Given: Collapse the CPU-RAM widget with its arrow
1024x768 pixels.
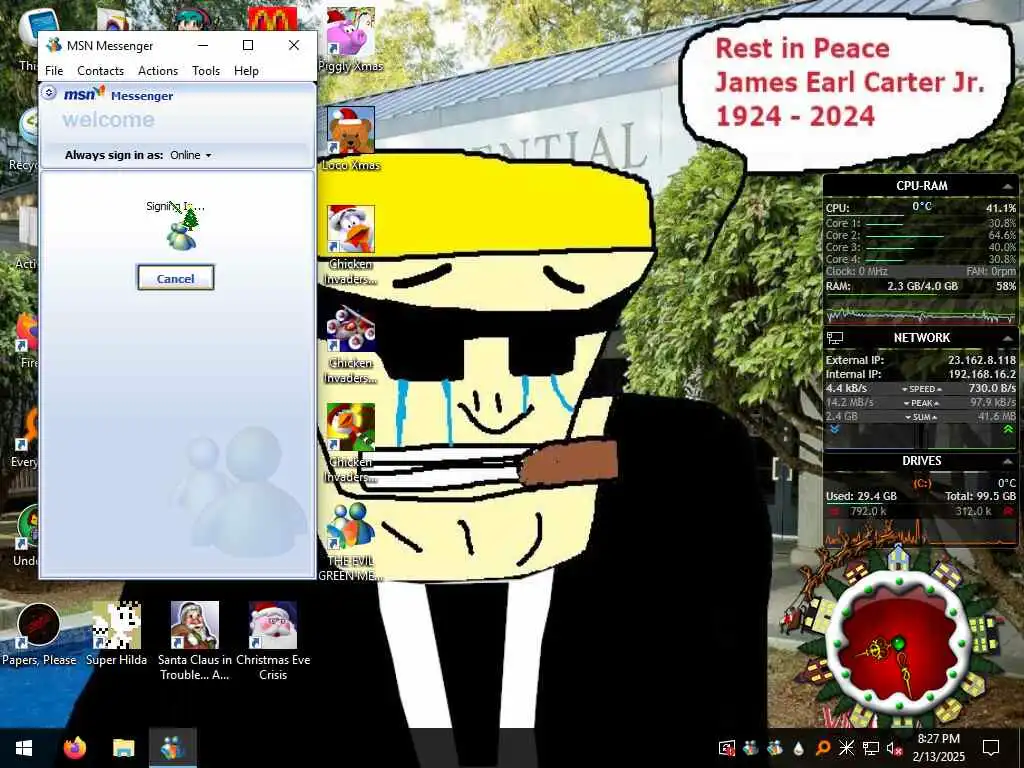Looking at the screenshot, I should [1007, 187].
